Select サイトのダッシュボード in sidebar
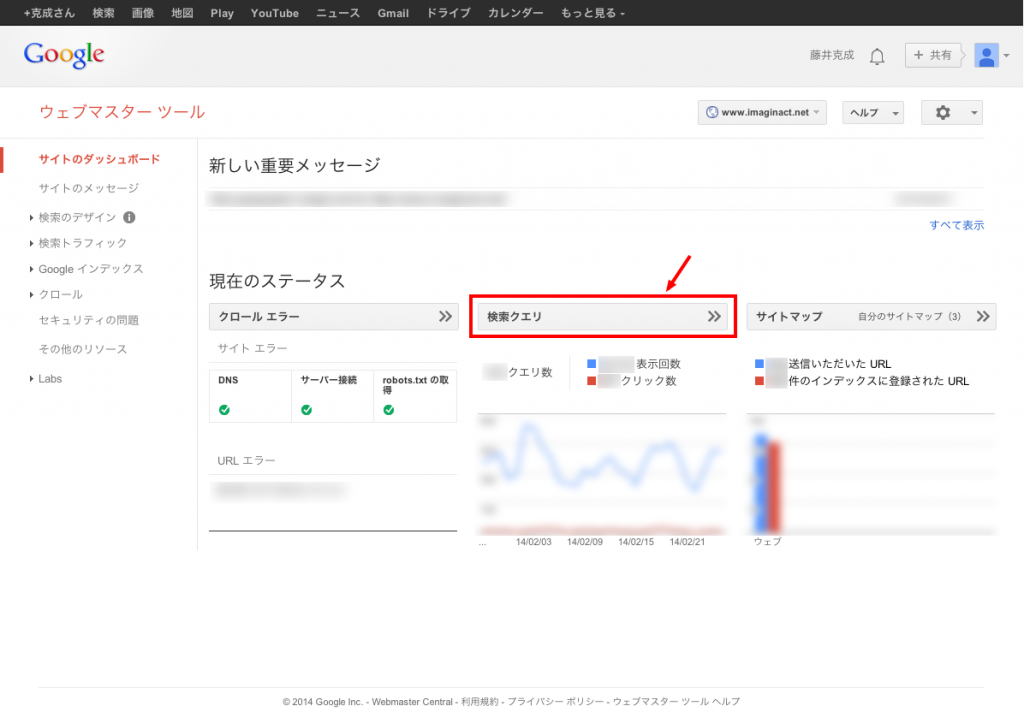Viewport: 1024px width, 712px height. 99,159
